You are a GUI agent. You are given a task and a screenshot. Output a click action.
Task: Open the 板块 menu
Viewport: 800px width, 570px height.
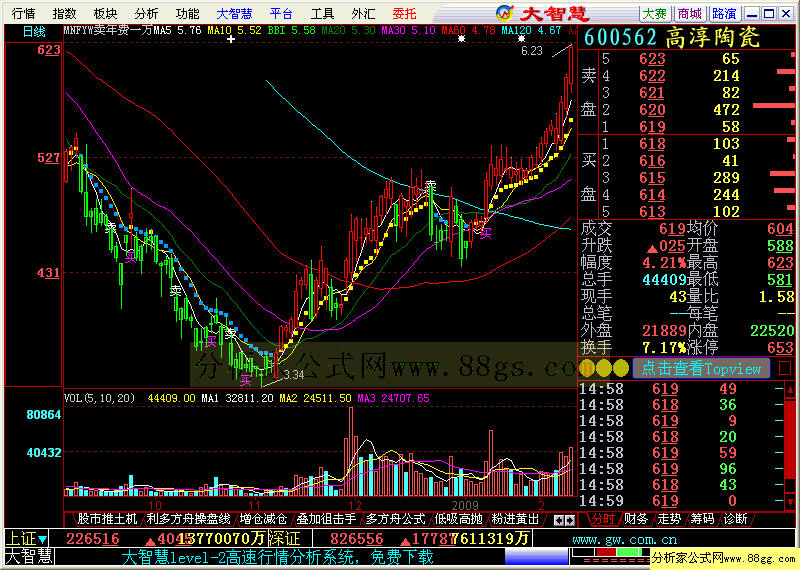tap(105, 13)
